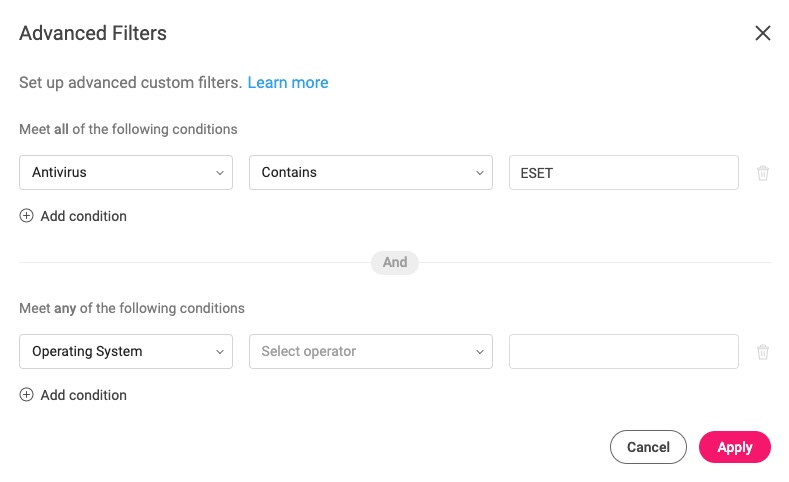Open the Contains operator dropdown

[371, 173]
